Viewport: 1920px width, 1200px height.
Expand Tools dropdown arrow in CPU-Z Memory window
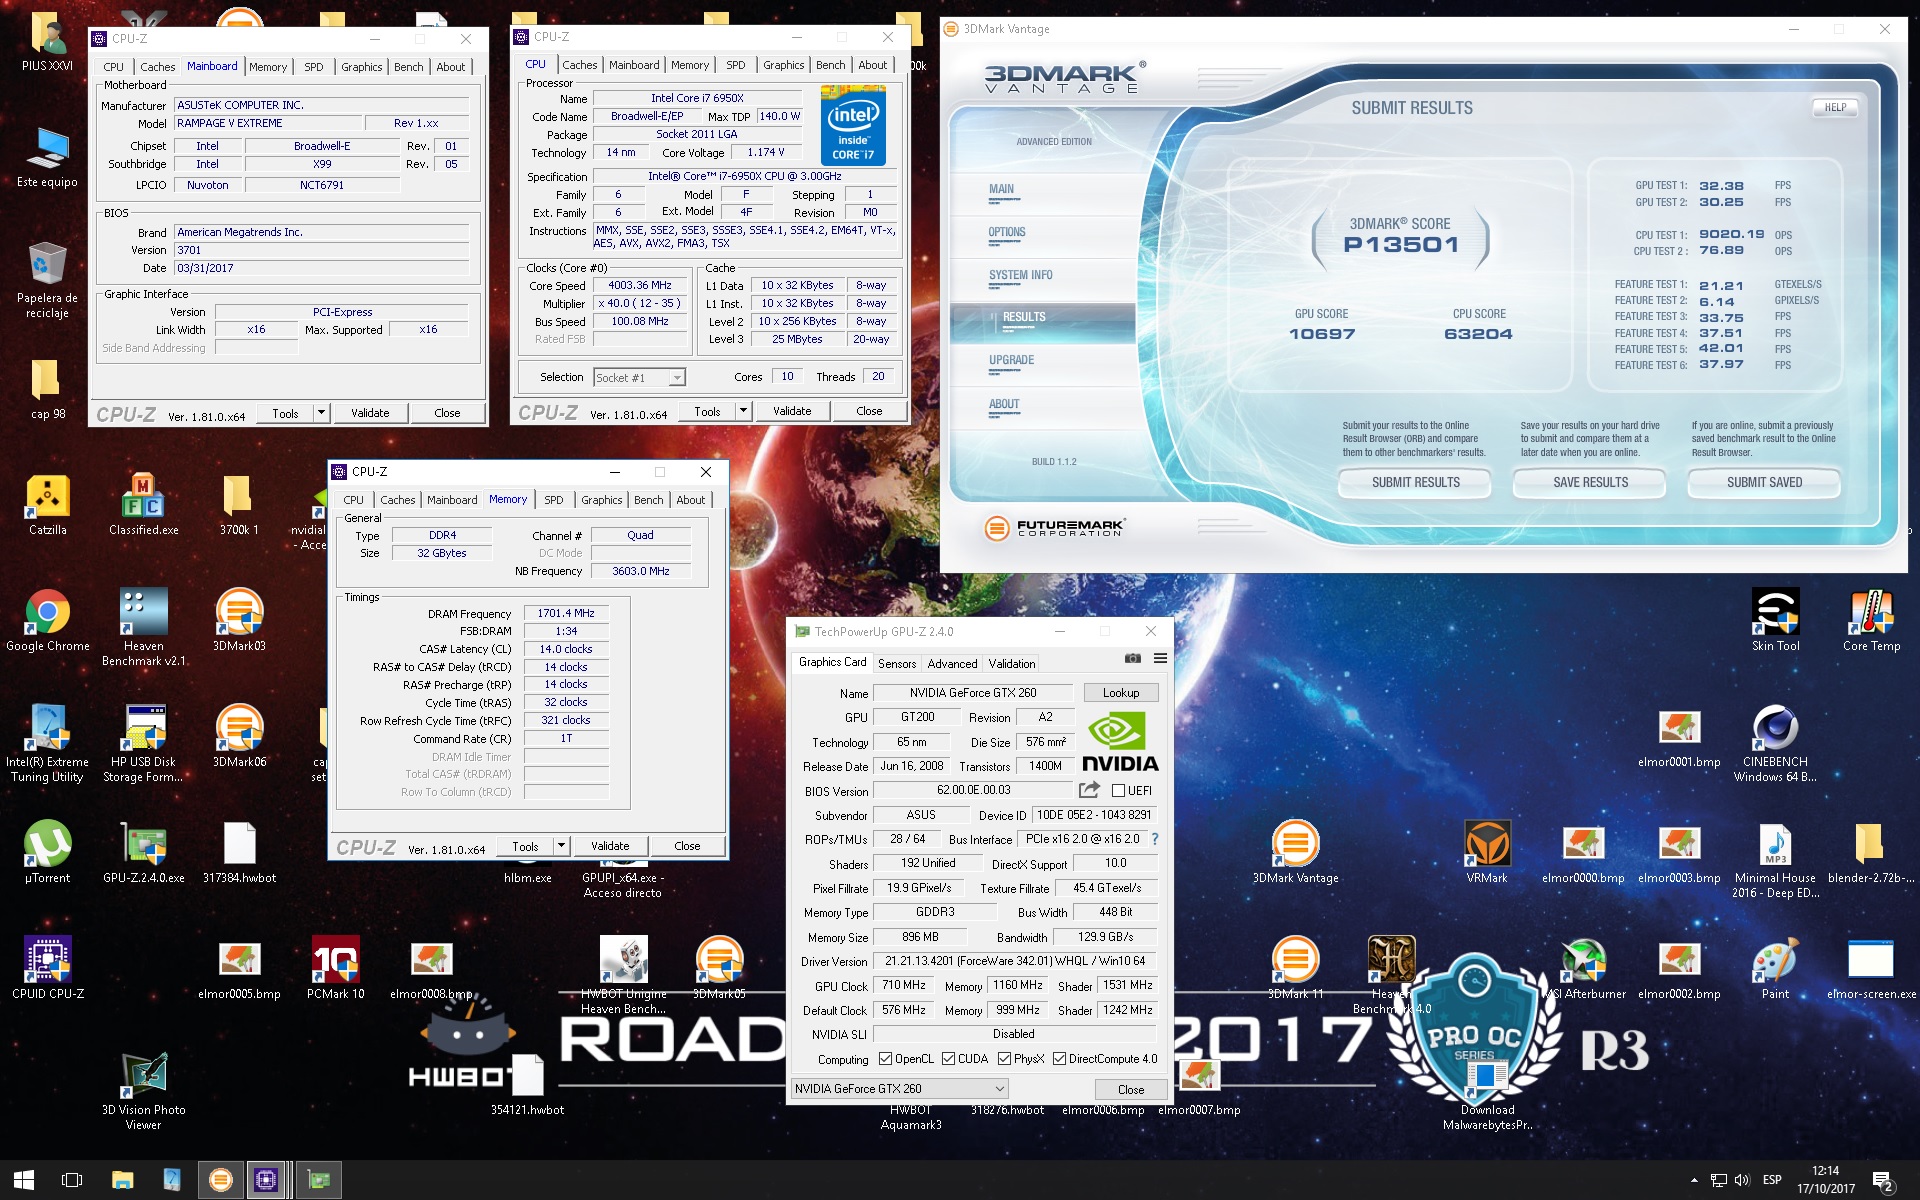coord(561,846)
